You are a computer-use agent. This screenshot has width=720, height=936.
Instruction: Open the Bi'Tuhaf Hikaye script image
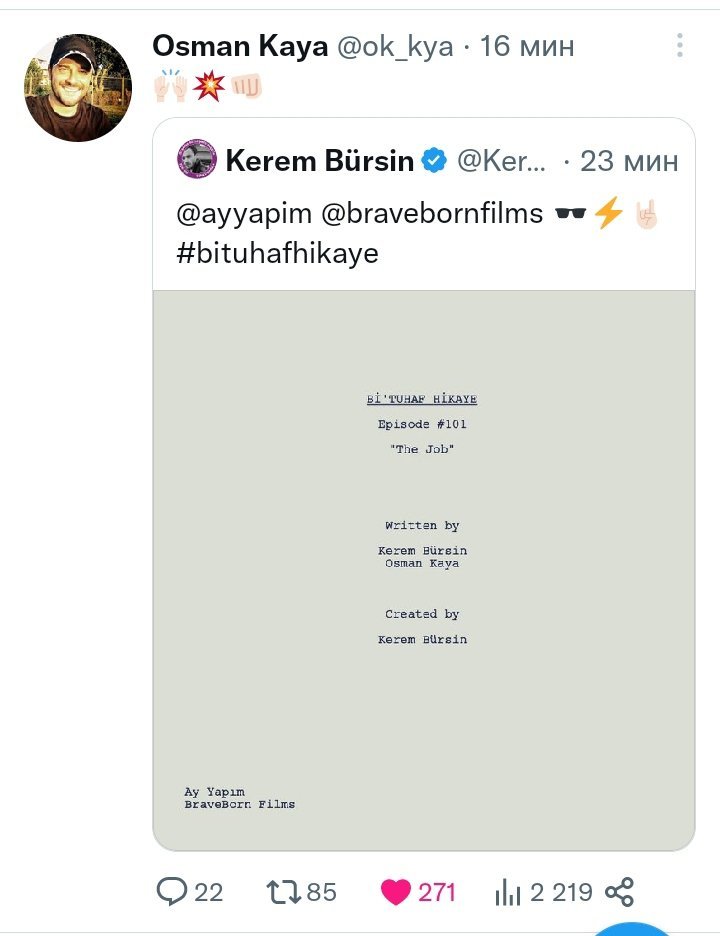[x=424, y=570]
